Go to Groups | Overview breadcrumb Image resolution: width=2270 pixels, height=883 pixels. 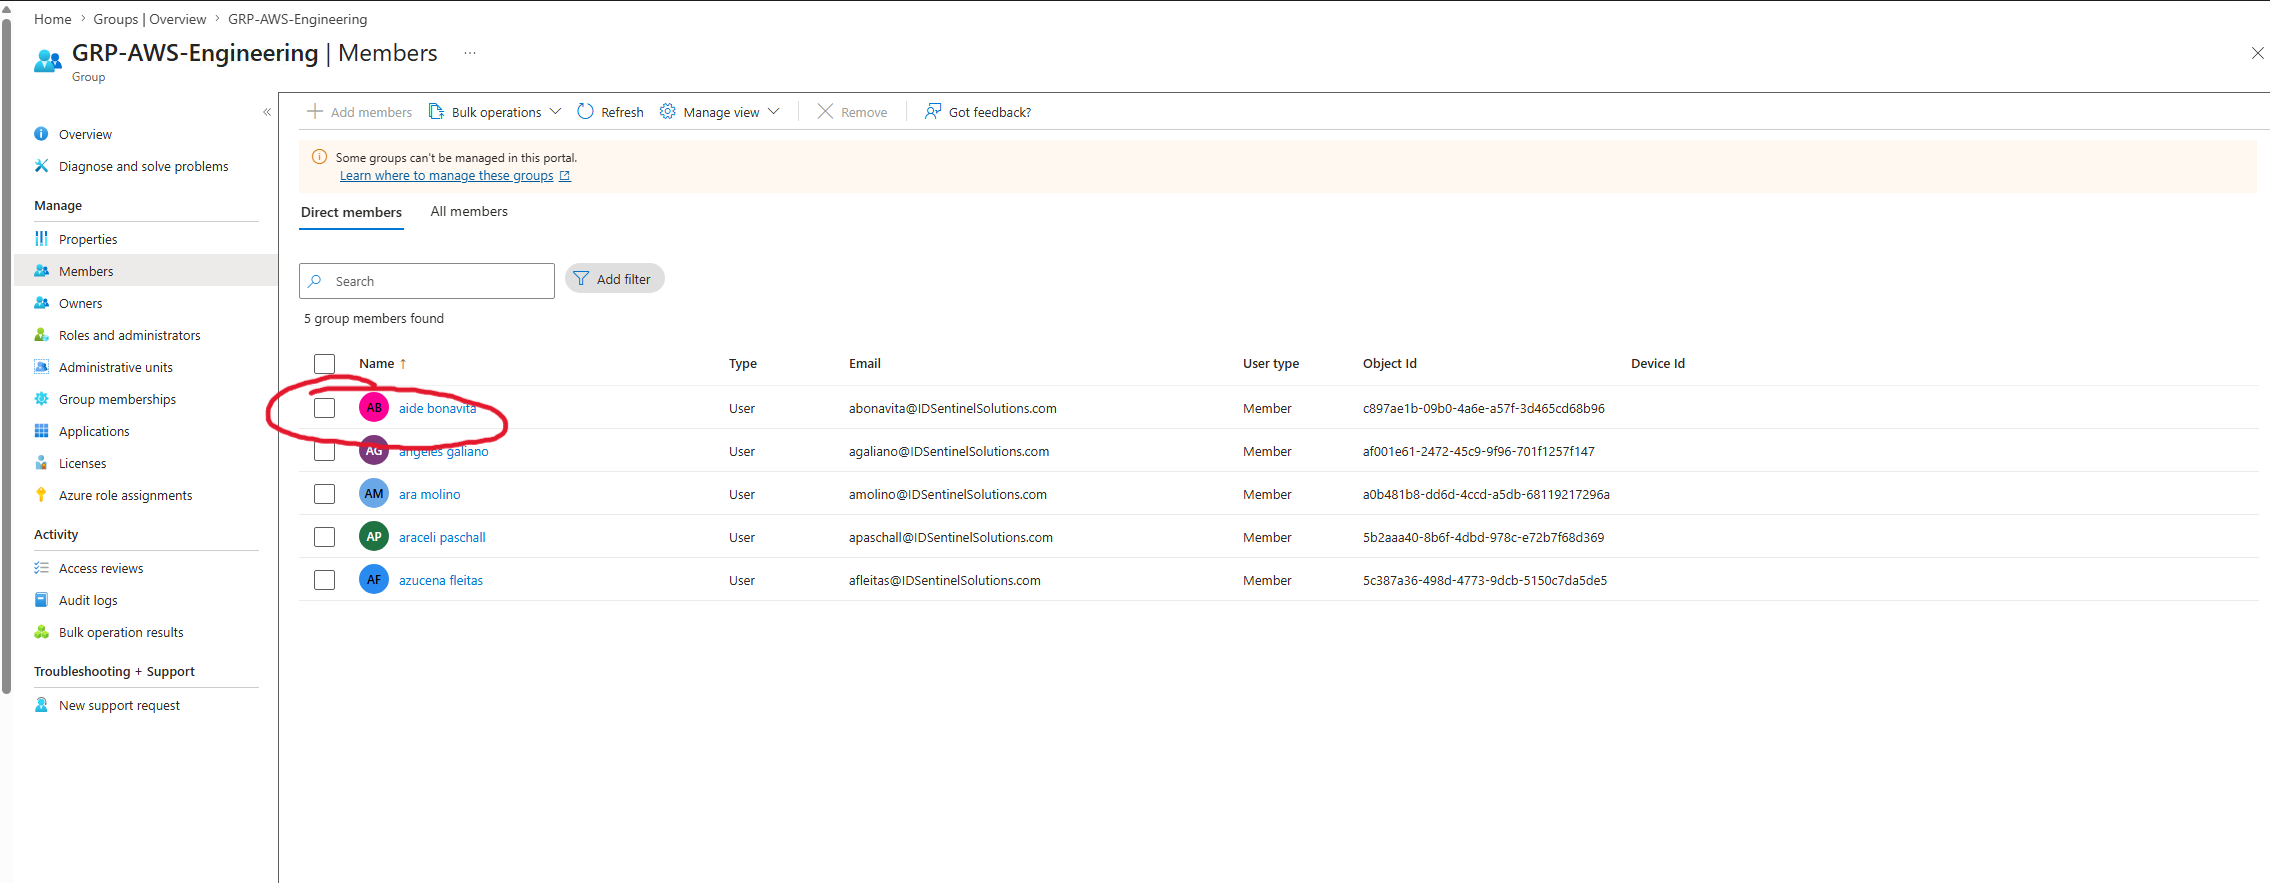[x=150, y=19]
